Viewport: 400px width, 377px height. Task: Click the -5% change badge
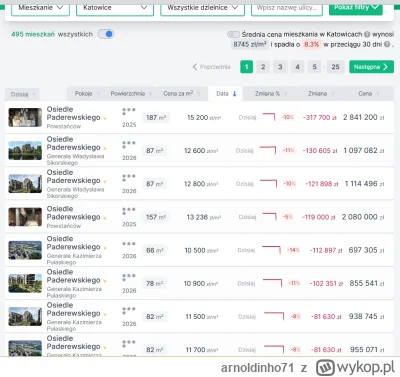point(288,217)
